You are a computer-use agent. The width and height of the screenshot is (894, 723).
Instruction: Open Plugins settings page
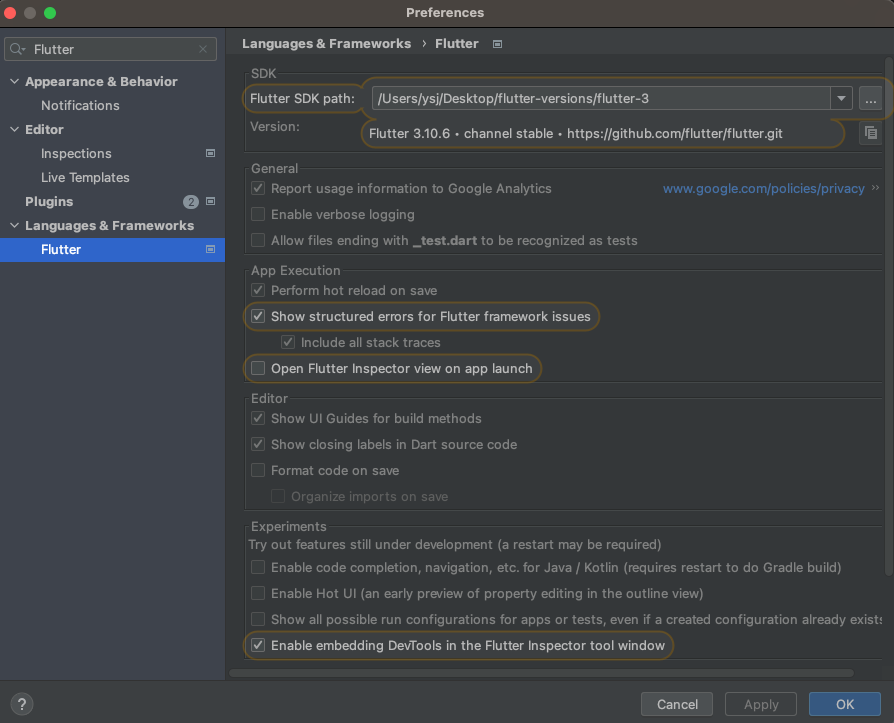[x=49, y=201]
